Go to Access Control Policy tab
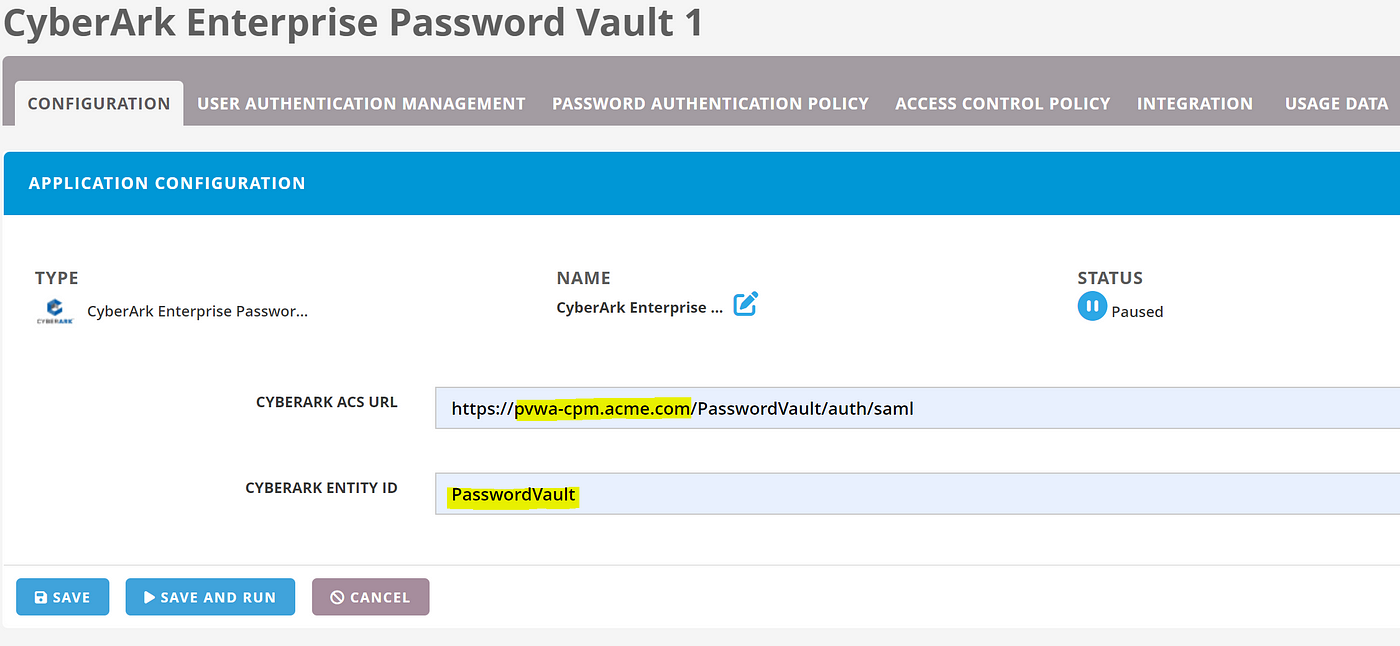The width and height of the screenshot is (1400, 646). (1003, 104)
